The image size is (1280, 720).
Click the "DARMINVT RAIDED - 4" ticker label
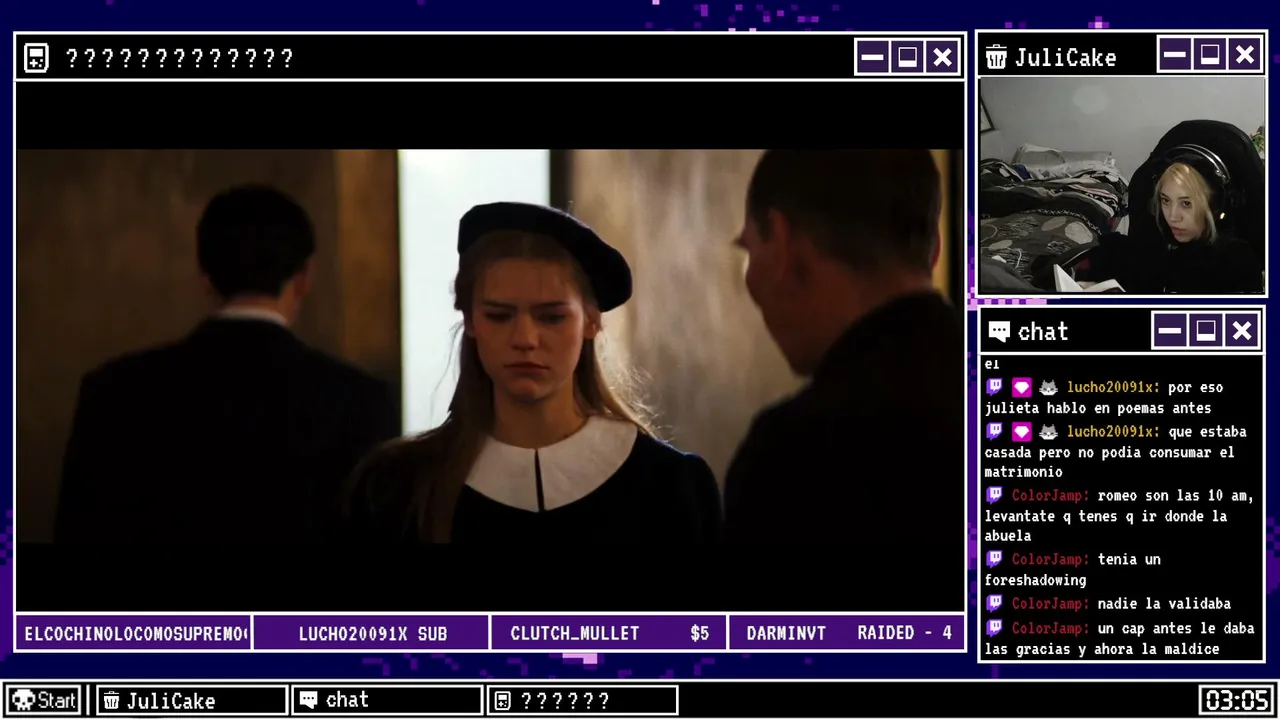pos(846,633)
